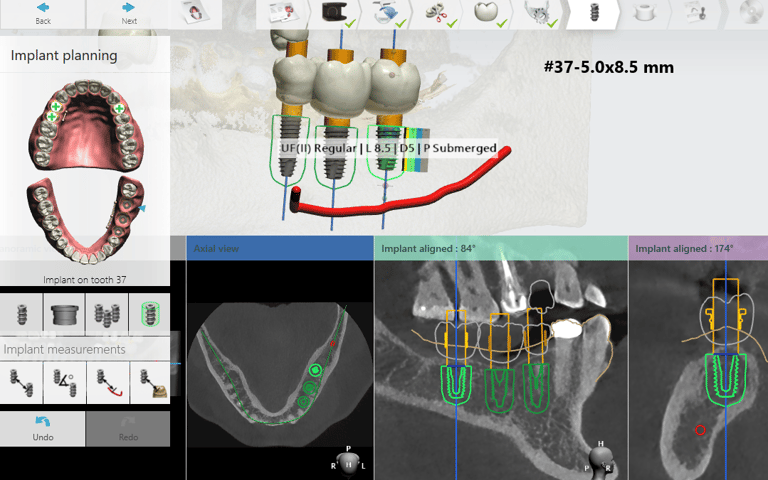This screenshot has height=480, width=768.
Task: Select the Implant aligned 84° view header
Action: pos(501,248)
